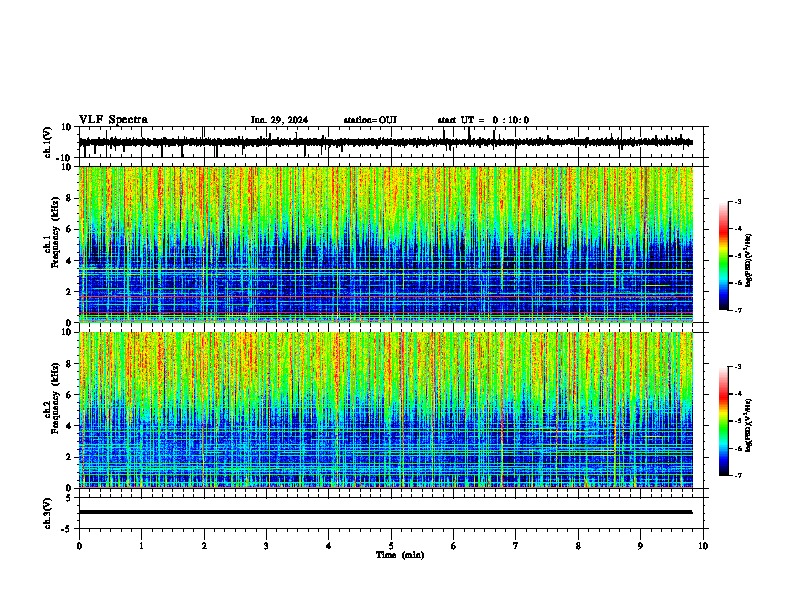Click the time axis tick label '5'
This screenshot has width=792, height=612.
pos(391,546)
